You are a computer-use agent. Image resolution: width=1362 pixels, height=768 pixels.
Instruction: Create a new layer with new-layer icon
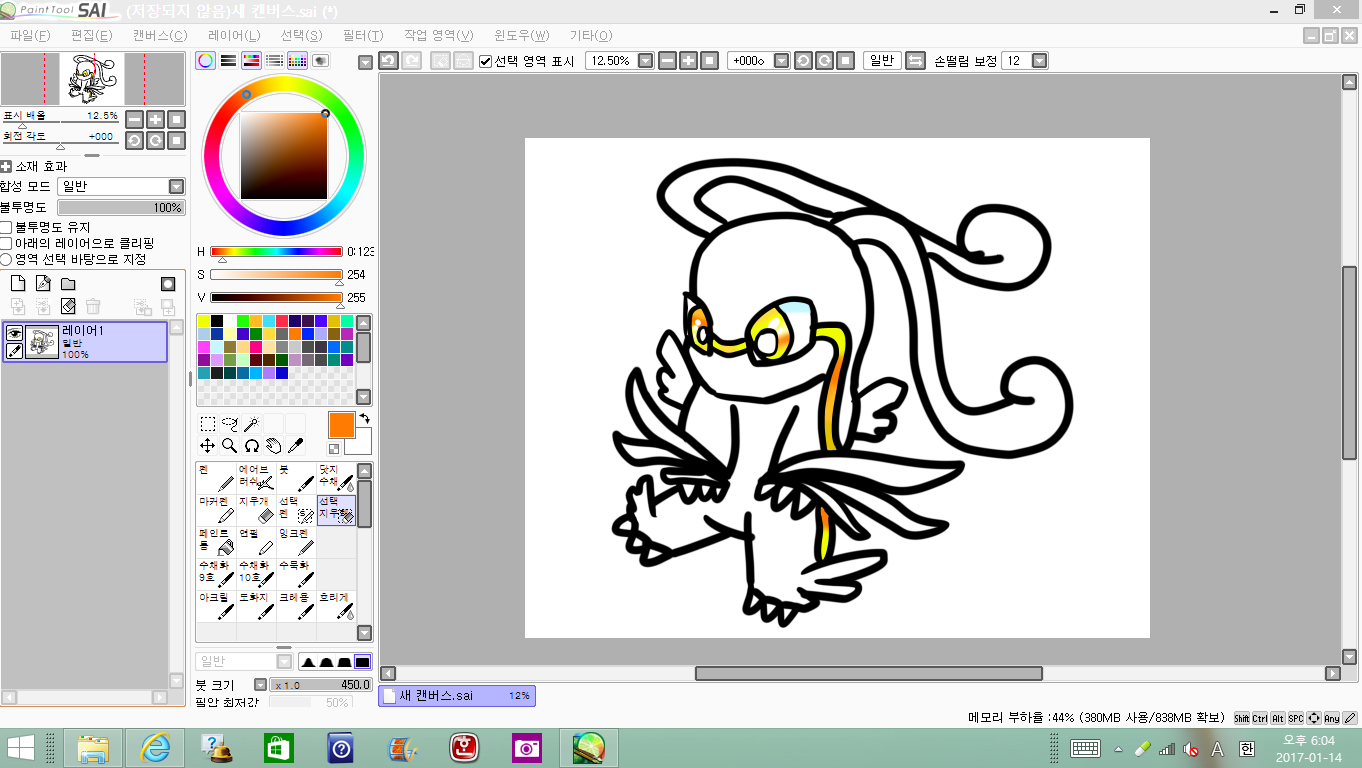[x=17, y=284]
